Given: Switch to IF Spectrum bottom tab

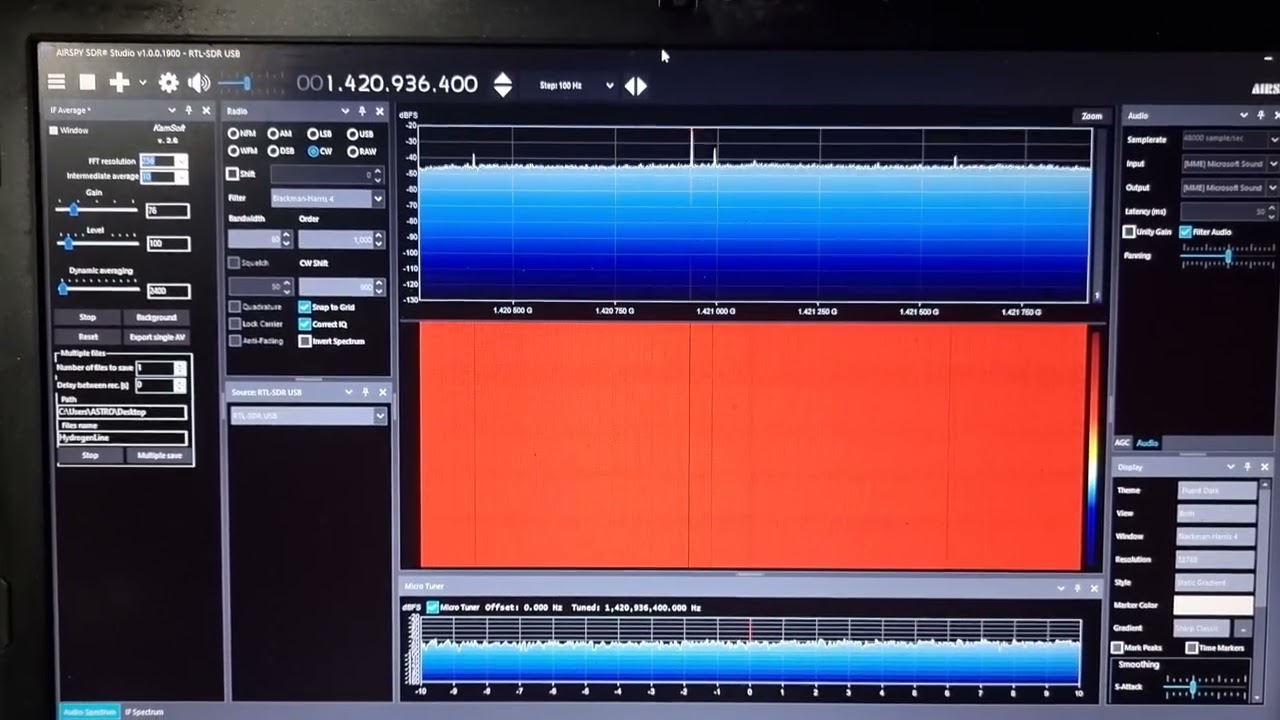Looking at the screenshot, I should [x=144, y=712].
